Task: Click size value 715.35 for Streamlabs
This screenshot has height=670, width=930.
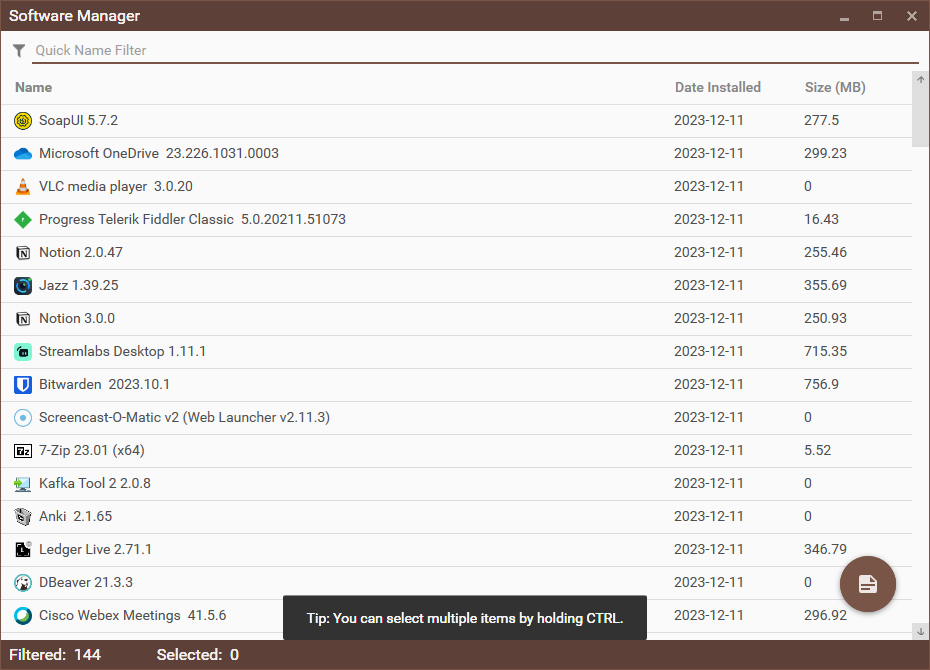Action: 825,352
